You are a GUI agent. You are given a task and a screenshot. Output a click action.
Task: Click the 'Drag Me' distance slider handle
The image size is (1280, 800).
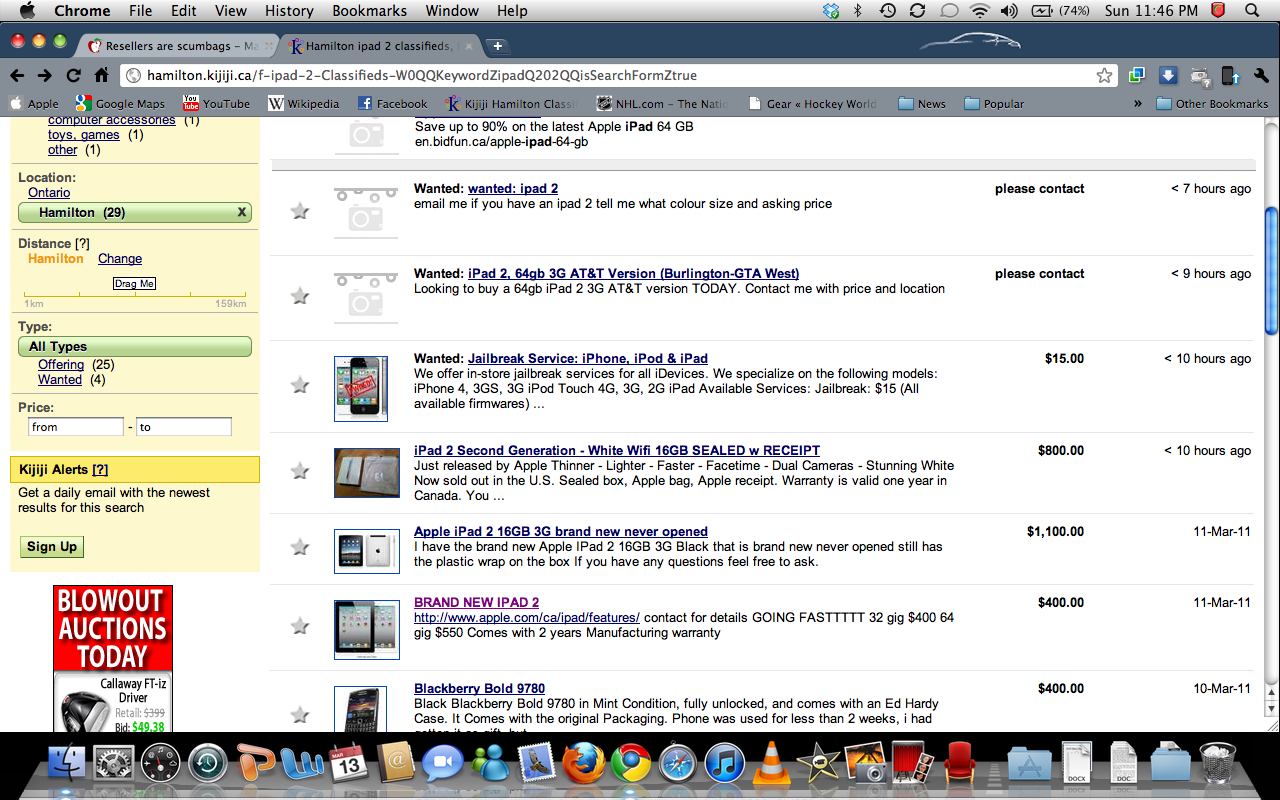click(134, 284)
